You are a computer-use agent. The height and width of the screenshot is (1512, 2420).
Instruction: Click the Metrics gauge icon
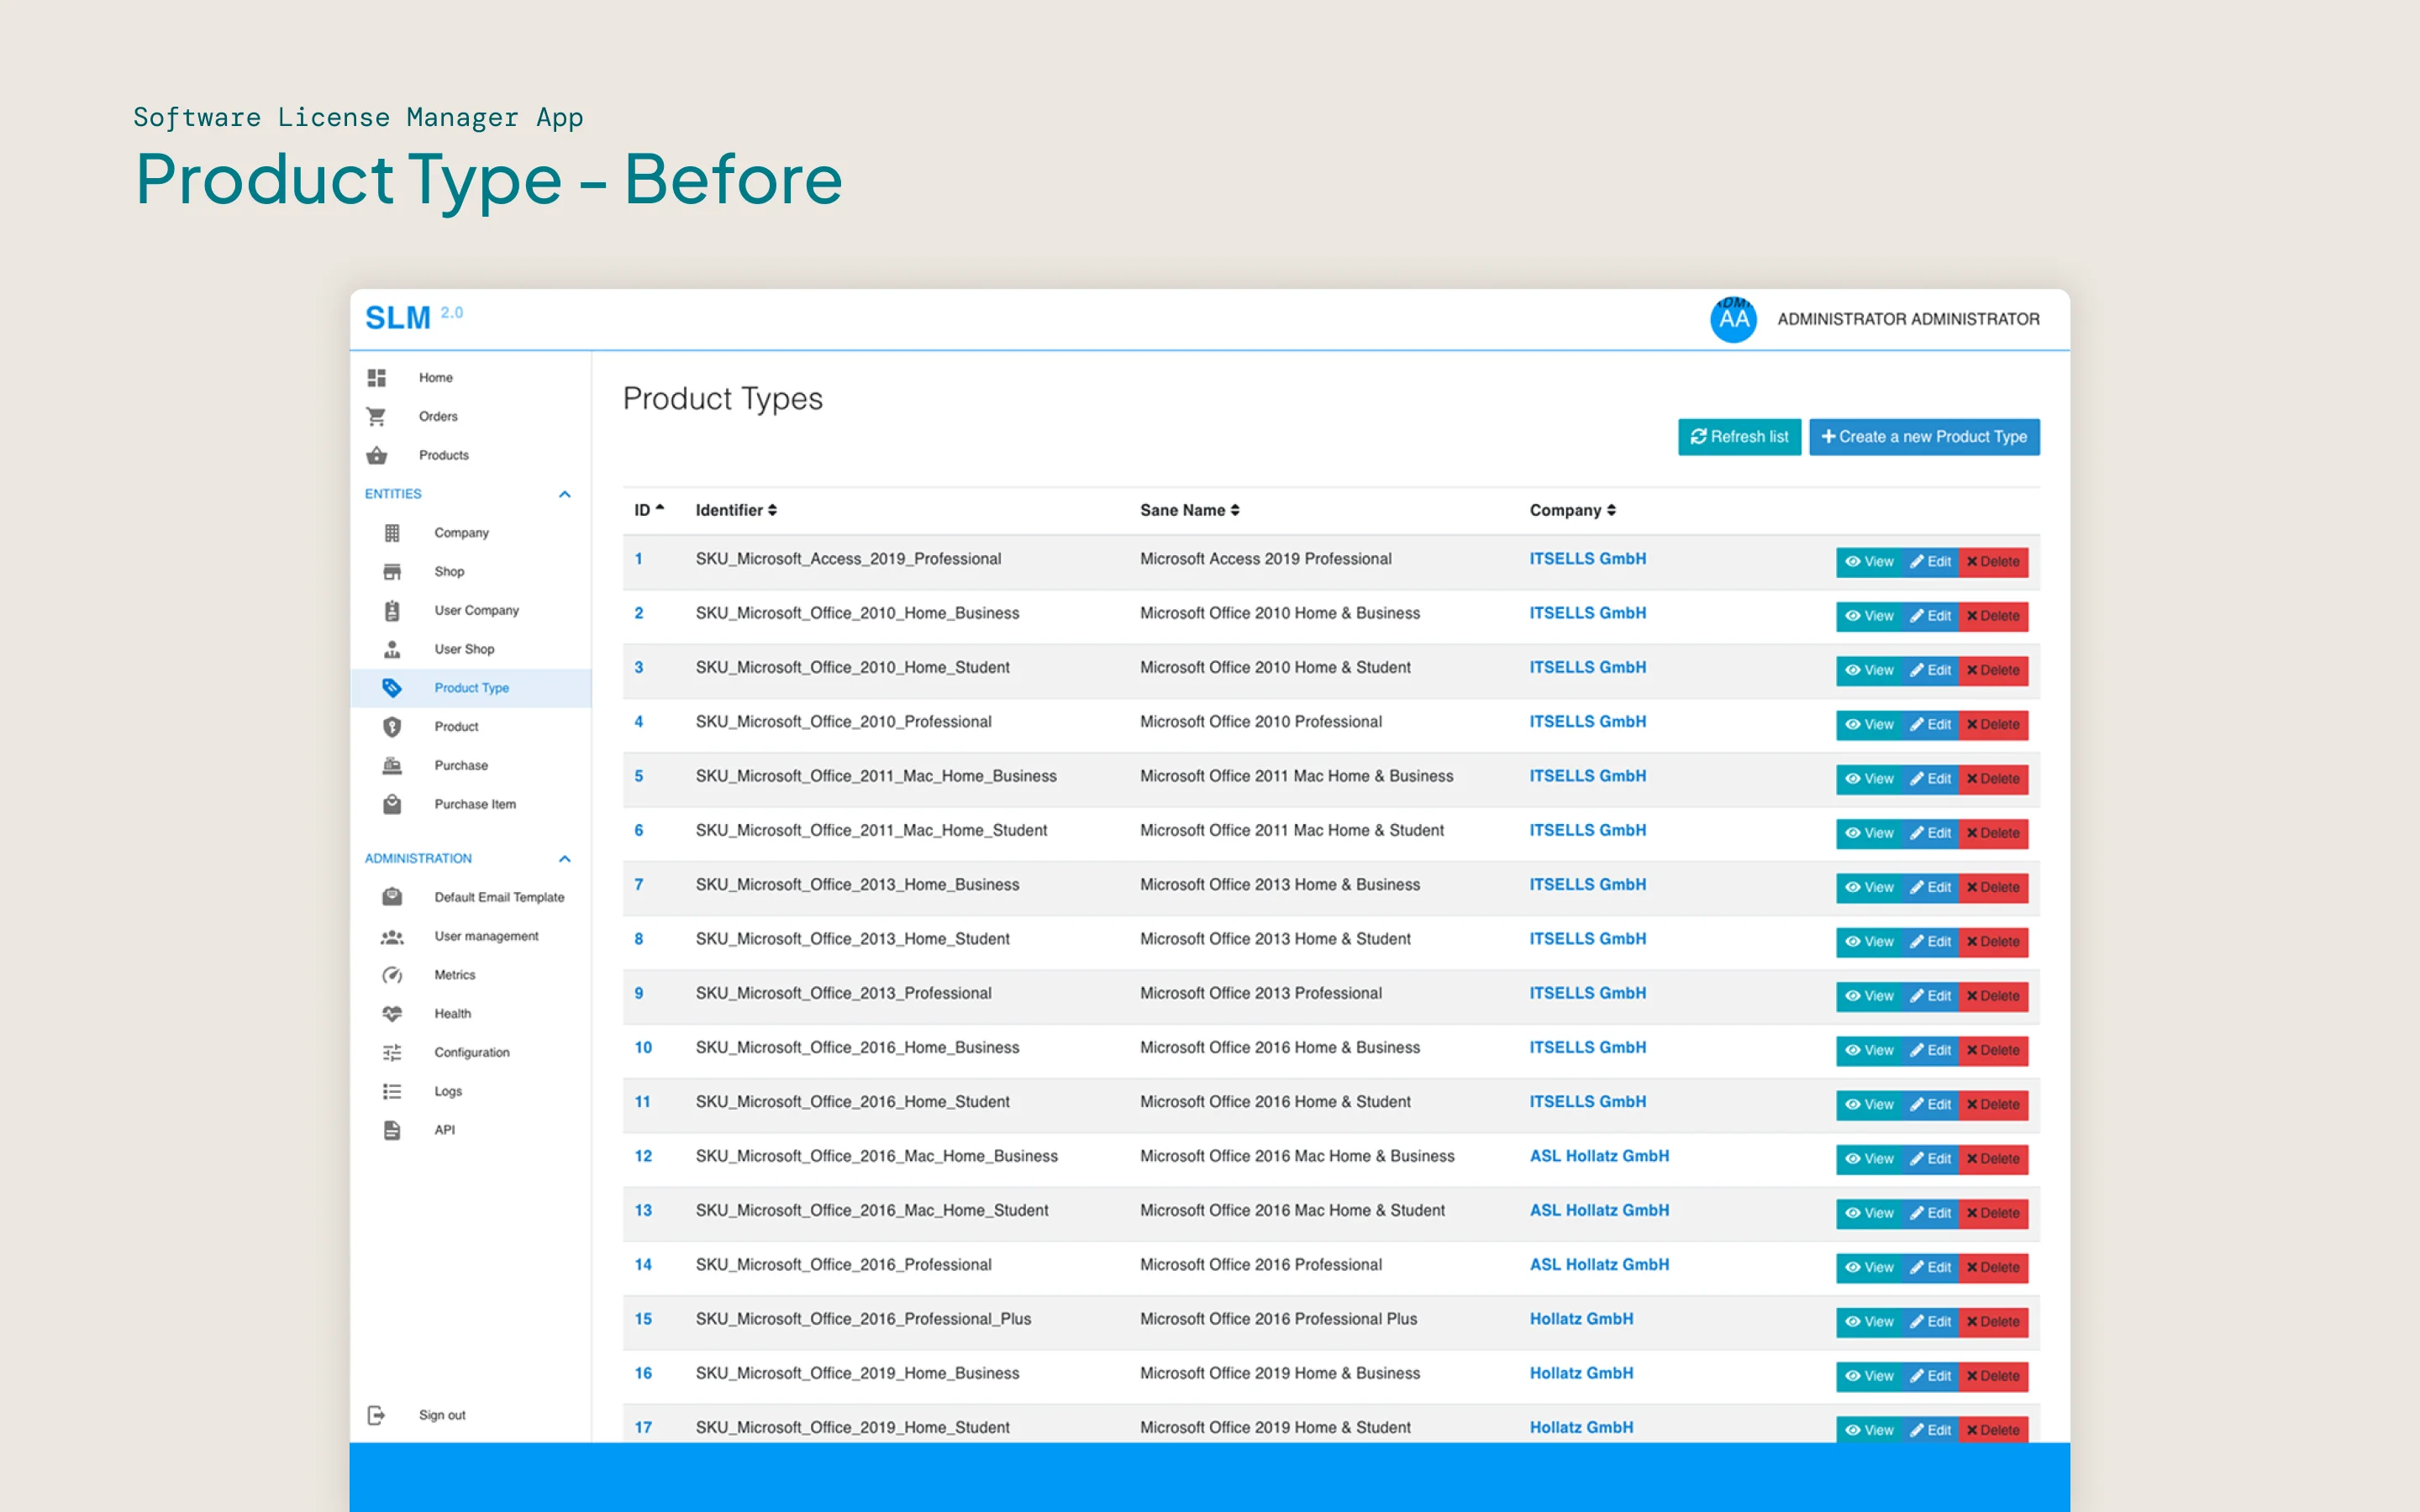[x=392, y=975]
